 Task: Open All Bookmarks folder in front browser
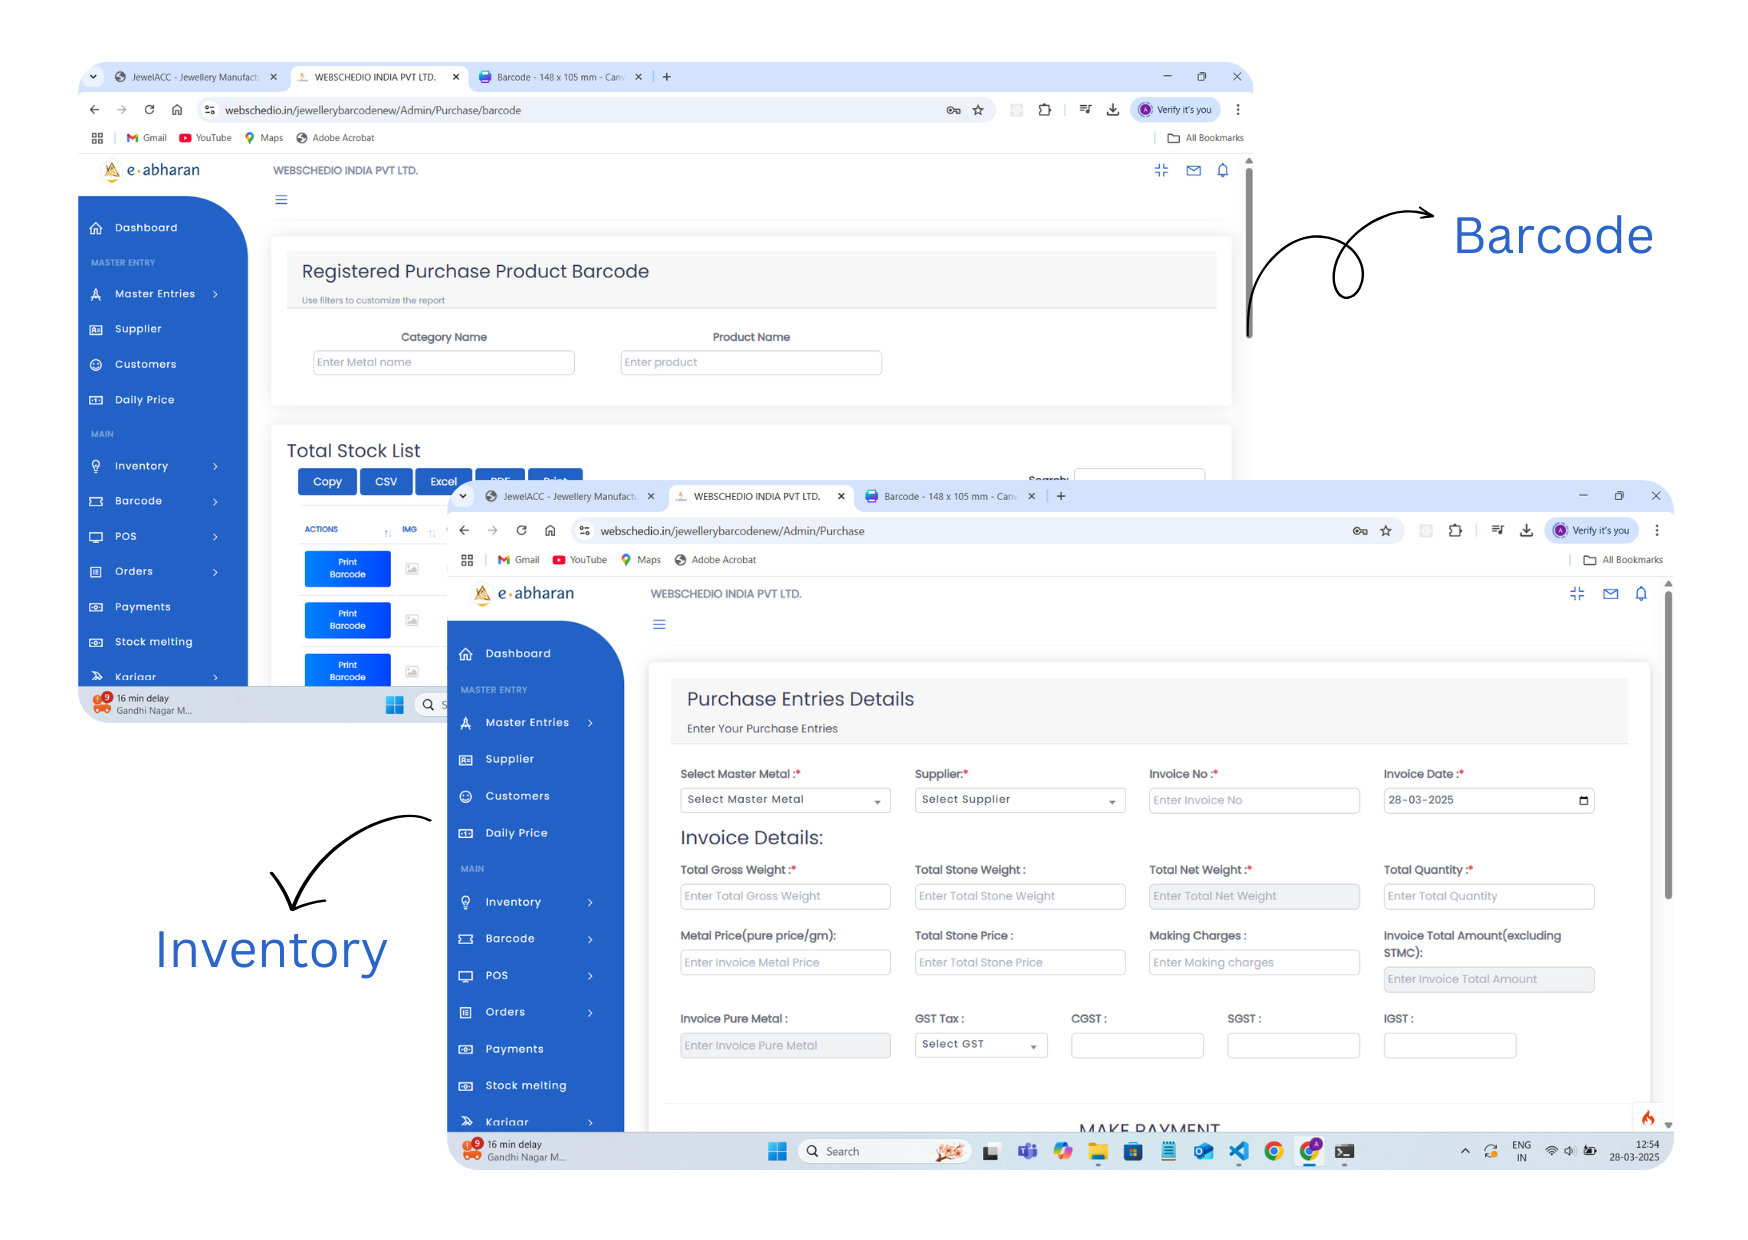click(x=1623, y=560)
